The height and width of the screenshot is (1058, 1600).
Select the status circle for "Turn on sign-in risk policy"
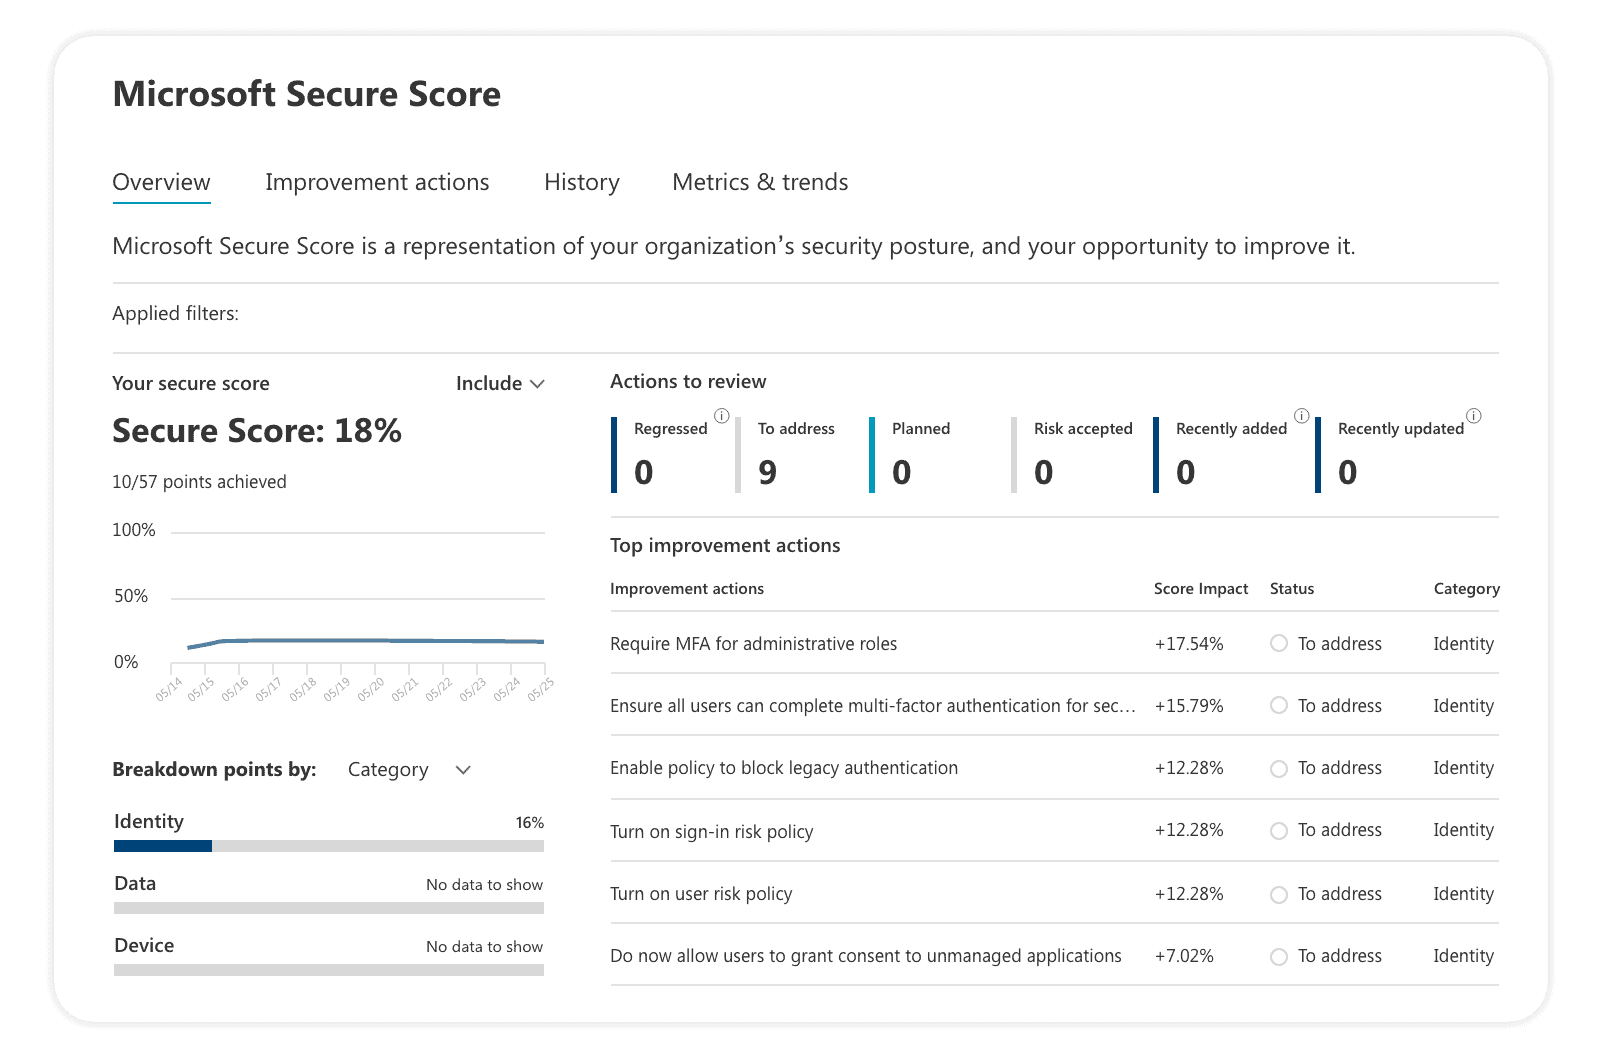pos(1278,830)
